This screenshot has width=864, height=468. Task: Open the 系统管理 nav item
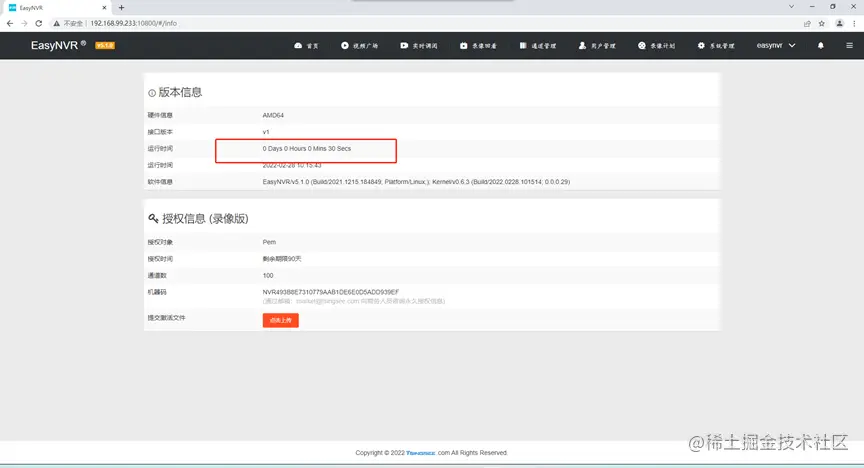click(716, 46)
